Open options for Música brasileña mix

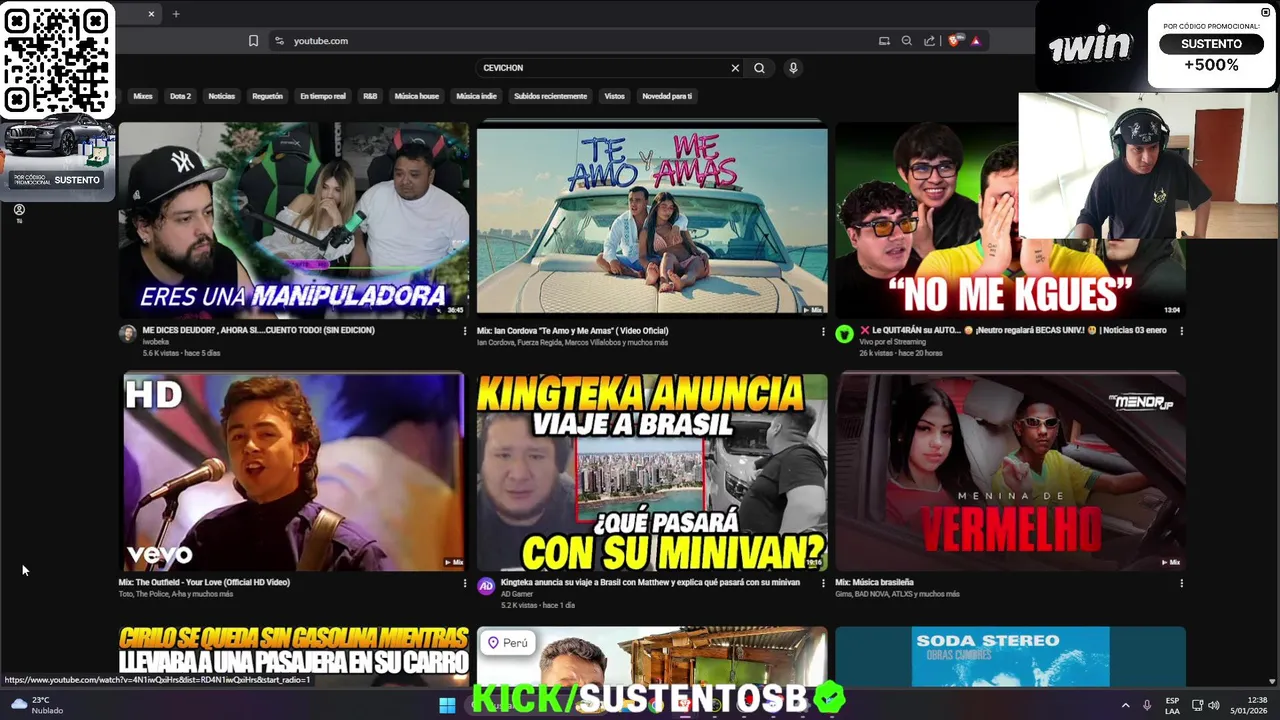1181,583
